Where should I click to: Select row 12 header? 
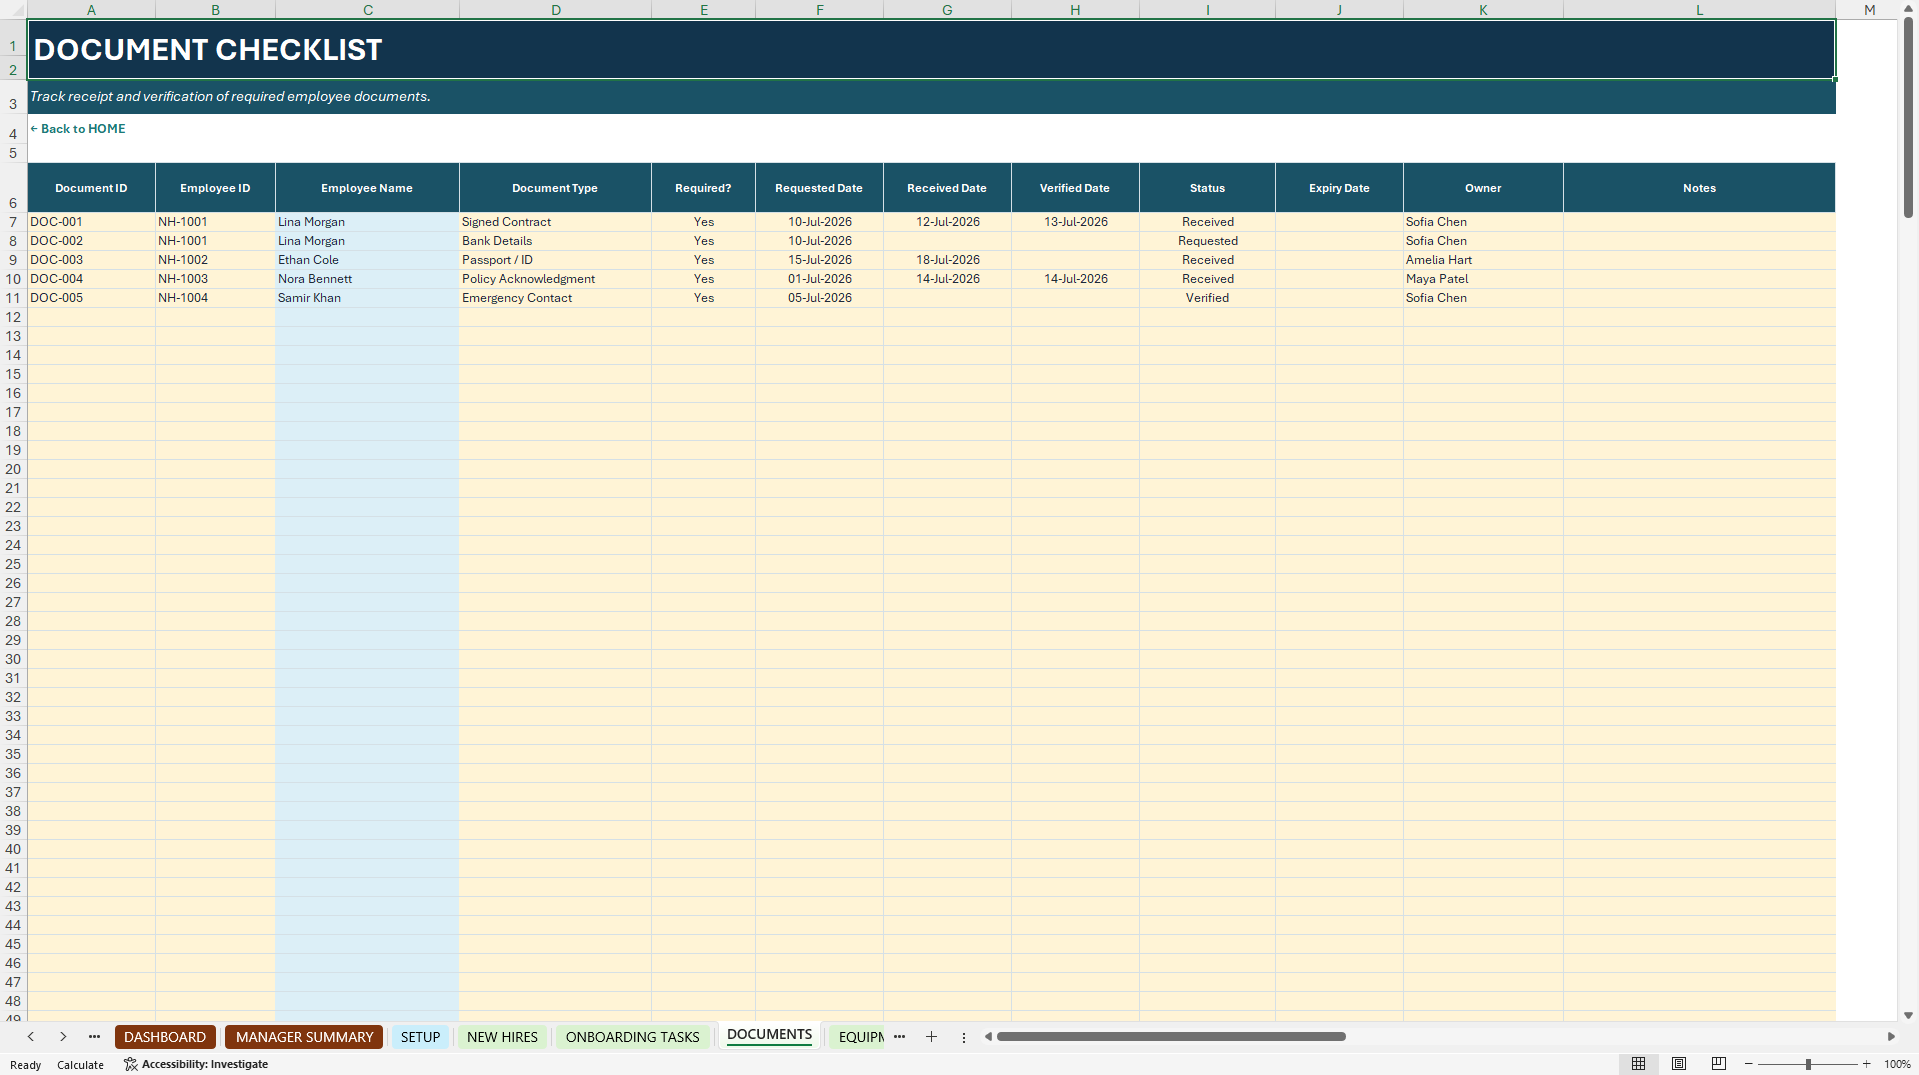(x=13, y=317)
